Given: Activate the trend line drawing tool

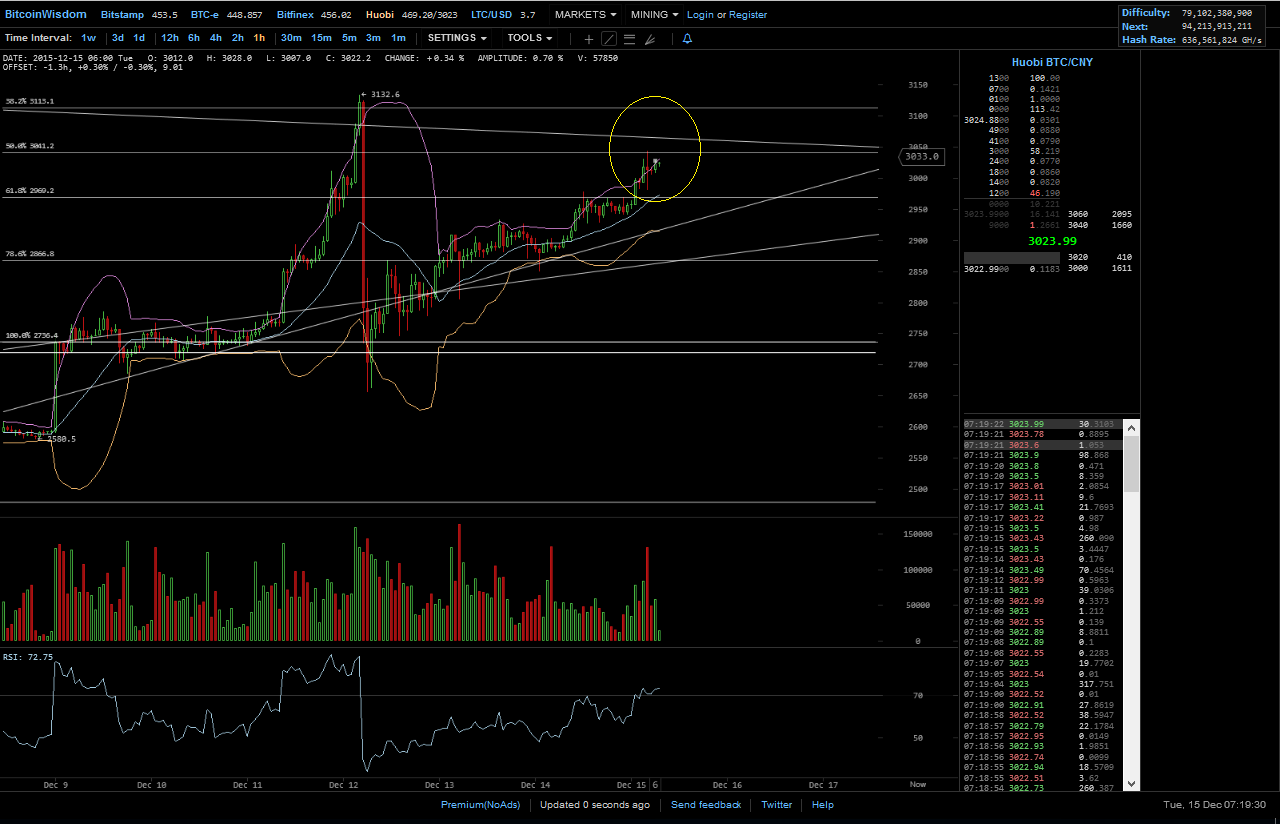Looking at the screenshot, I should coord(609,39).
